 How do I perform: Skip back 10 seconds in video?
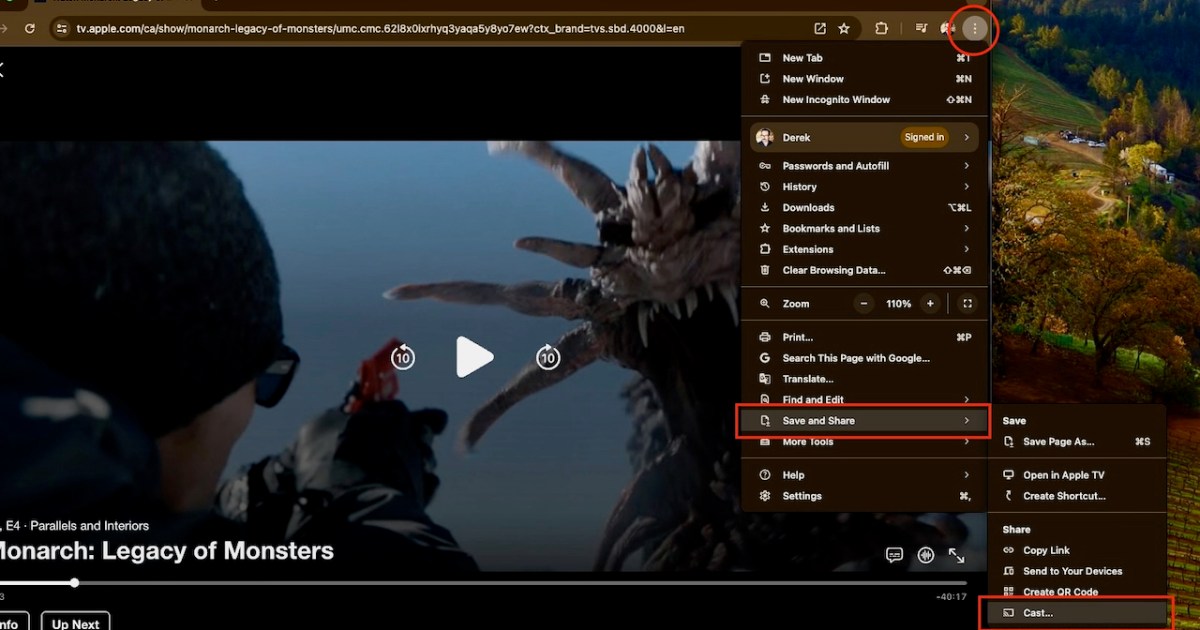coord(402,357)
